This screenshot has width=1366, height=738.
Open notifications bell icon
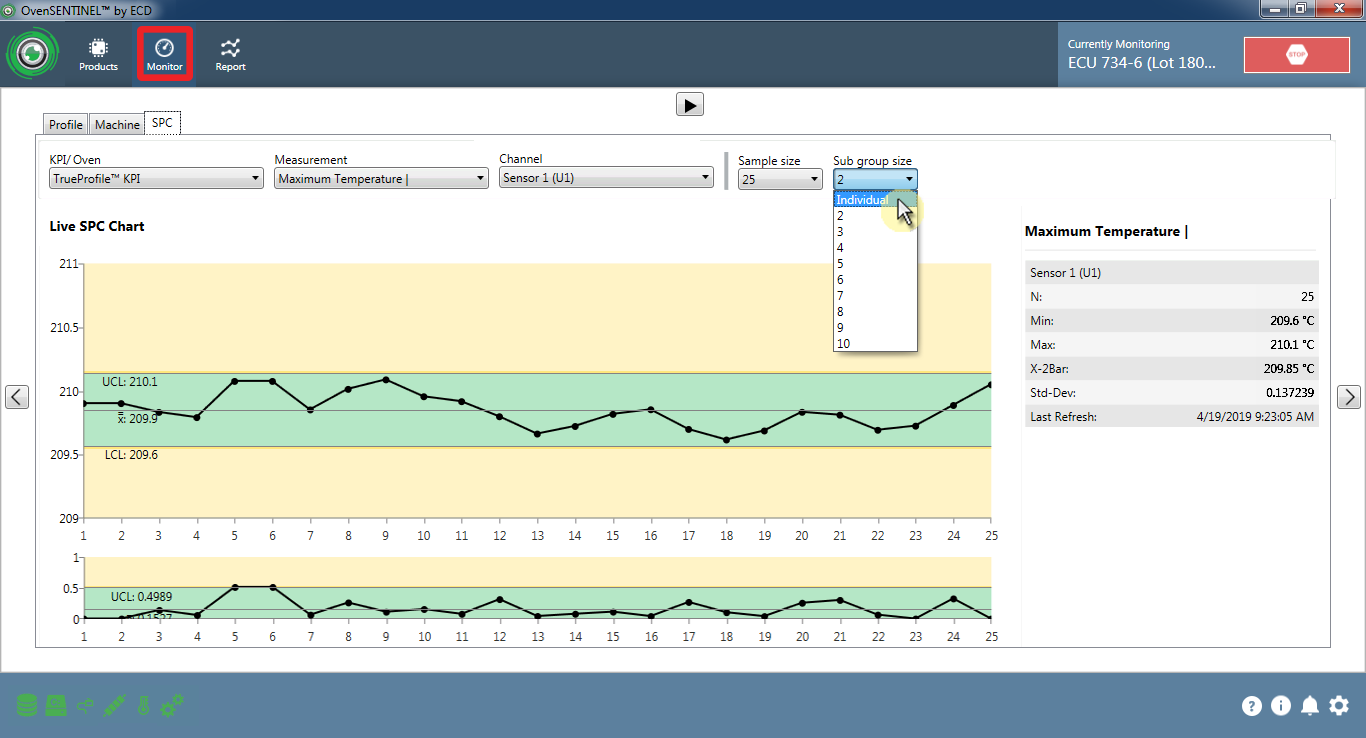pyautogui.click(x=1310, y=706)
